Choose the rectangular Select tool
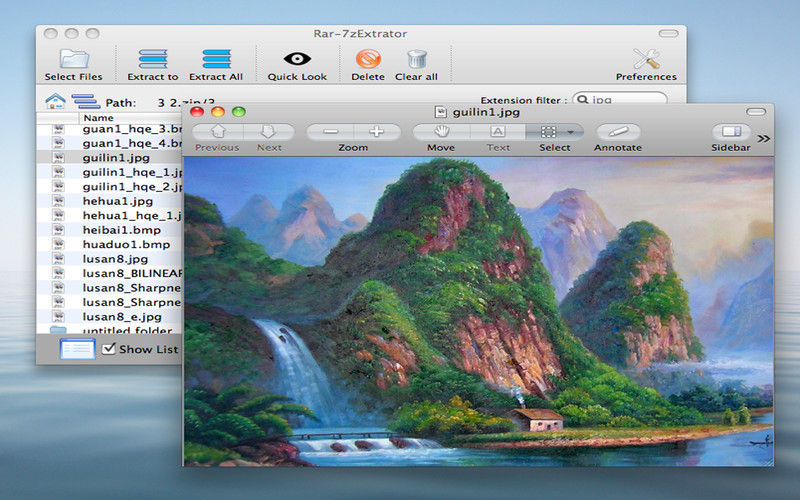 click(x=548, y=132)
